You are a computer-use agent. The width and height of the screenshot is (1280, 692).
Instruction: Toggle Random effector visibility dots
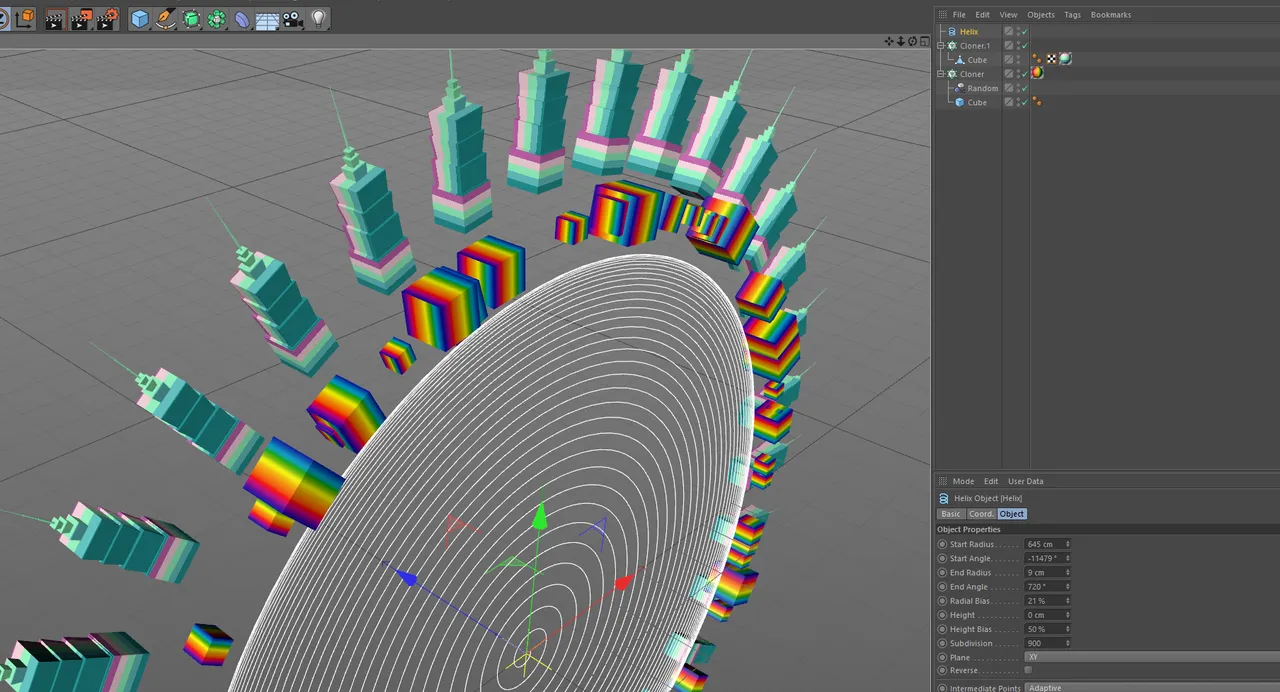tap(1018, 88)
